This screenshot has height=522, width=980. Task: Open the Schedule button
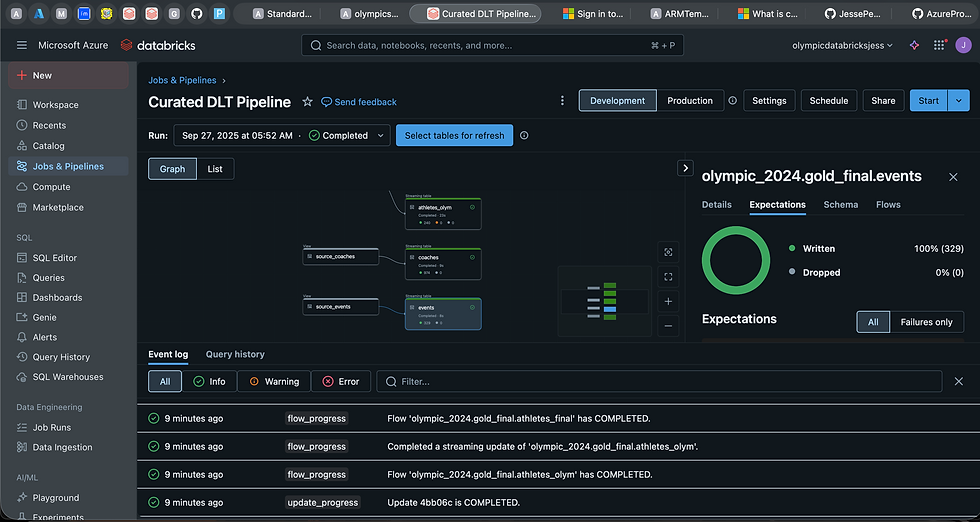tap(829, 101)
